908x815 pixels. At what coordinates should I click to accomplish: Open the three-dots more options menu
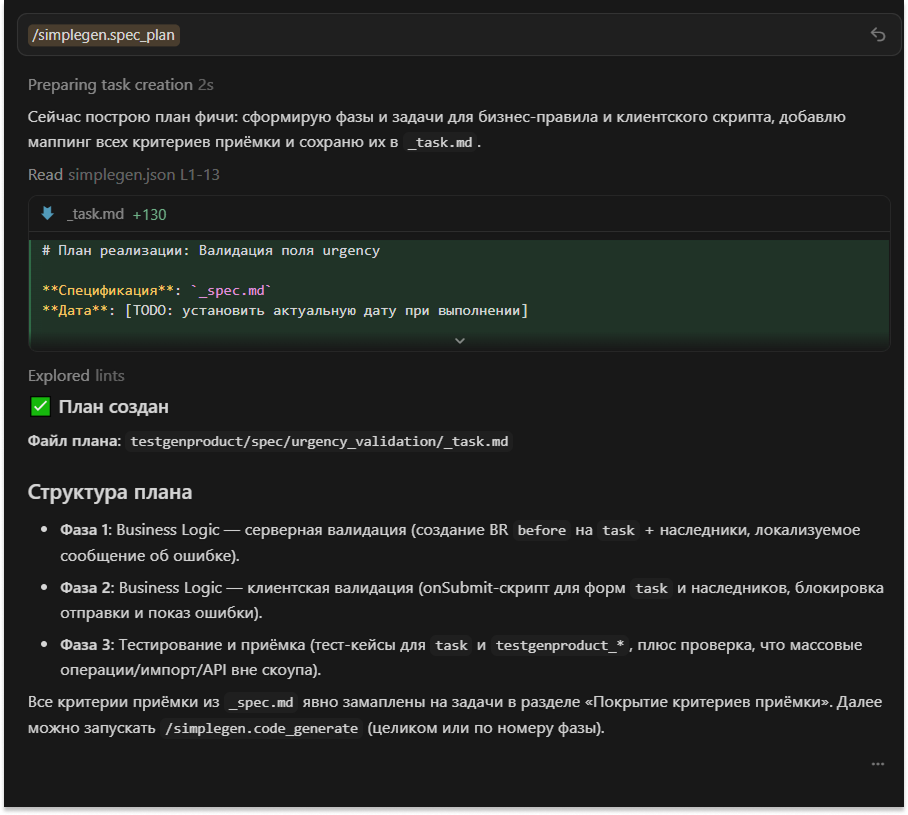pos(877,764)
